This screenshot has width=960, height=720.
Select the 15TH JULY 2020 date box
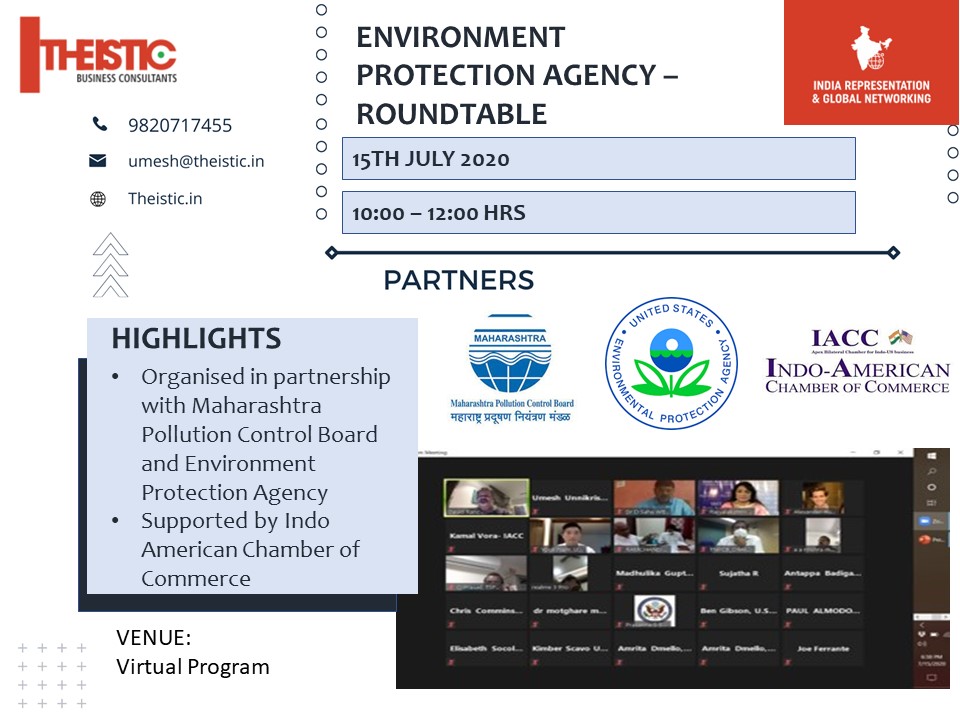tap(598, 159)
